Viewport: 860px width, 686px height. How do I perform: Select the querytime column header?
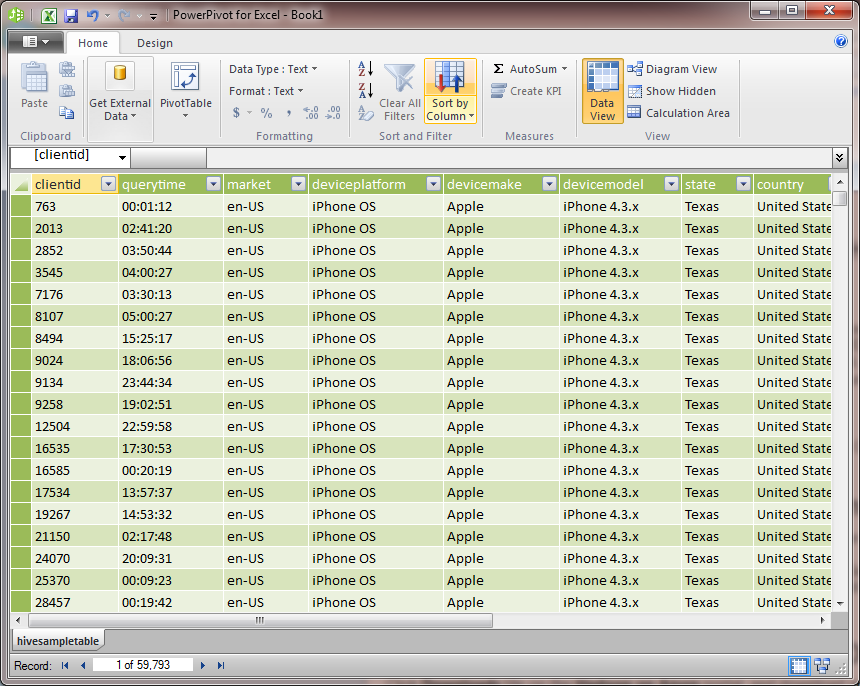[x=160, y=184]
